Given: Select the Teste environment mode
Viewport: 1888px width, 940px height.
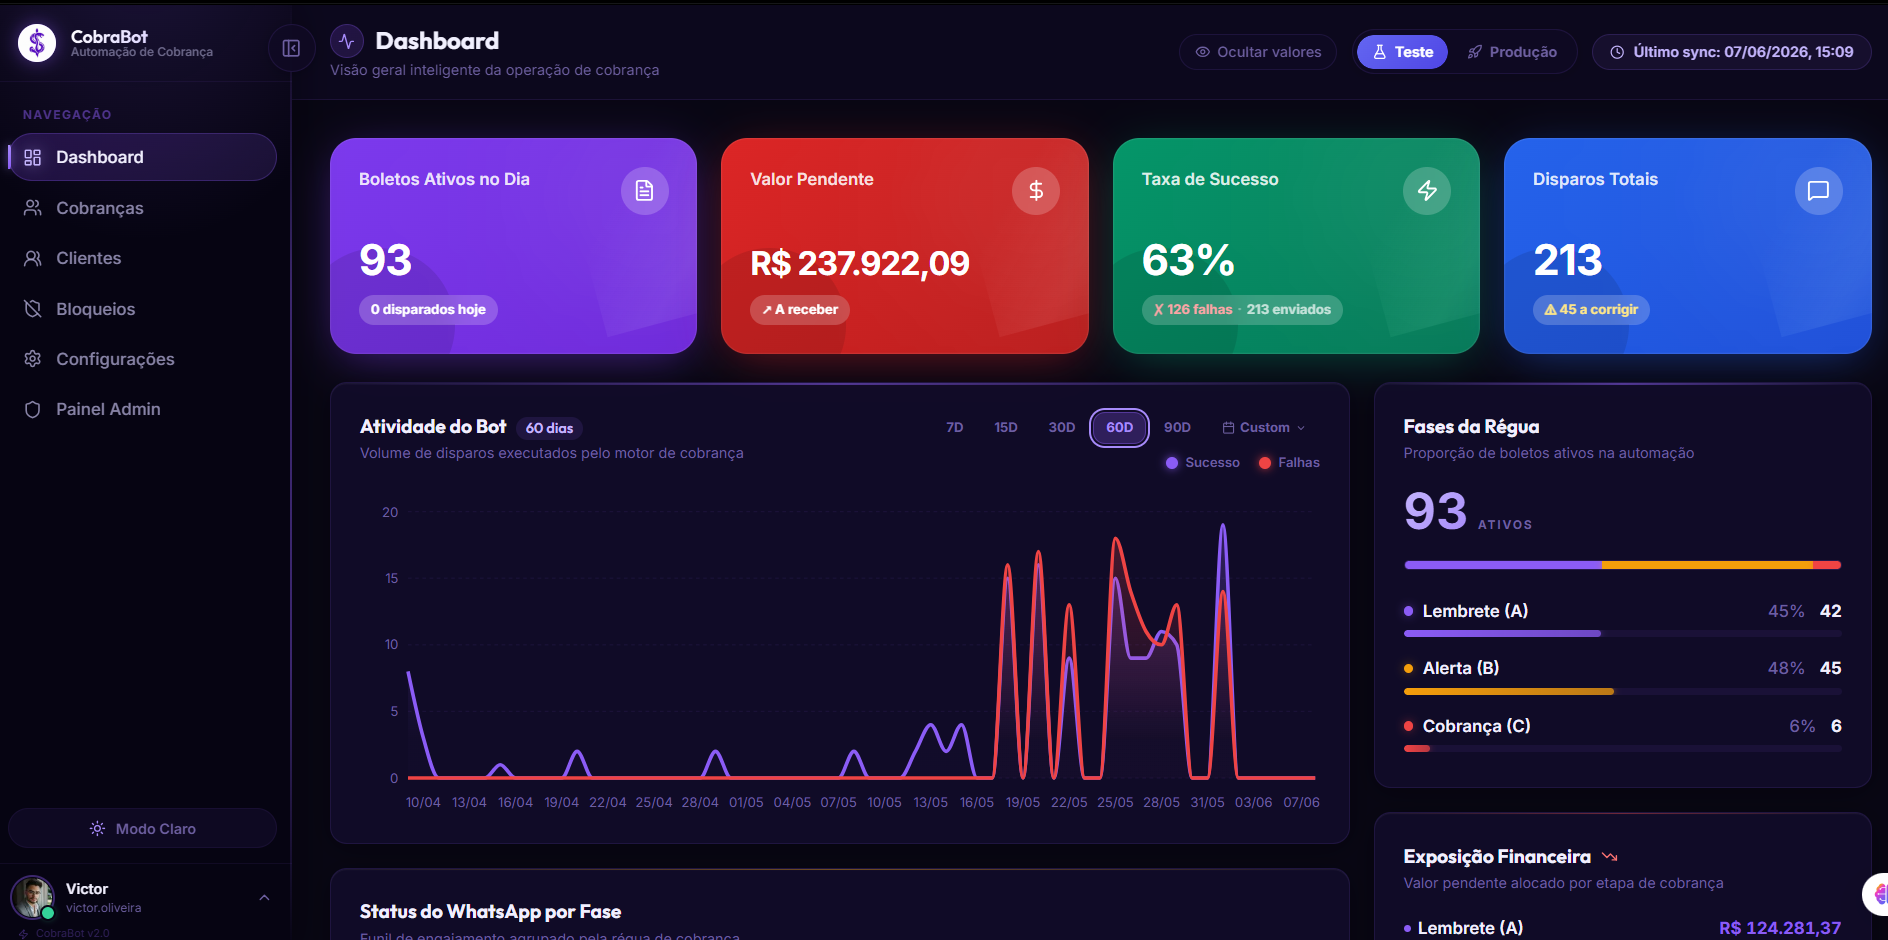Looking at the screenshot, I should (1402, 52).
